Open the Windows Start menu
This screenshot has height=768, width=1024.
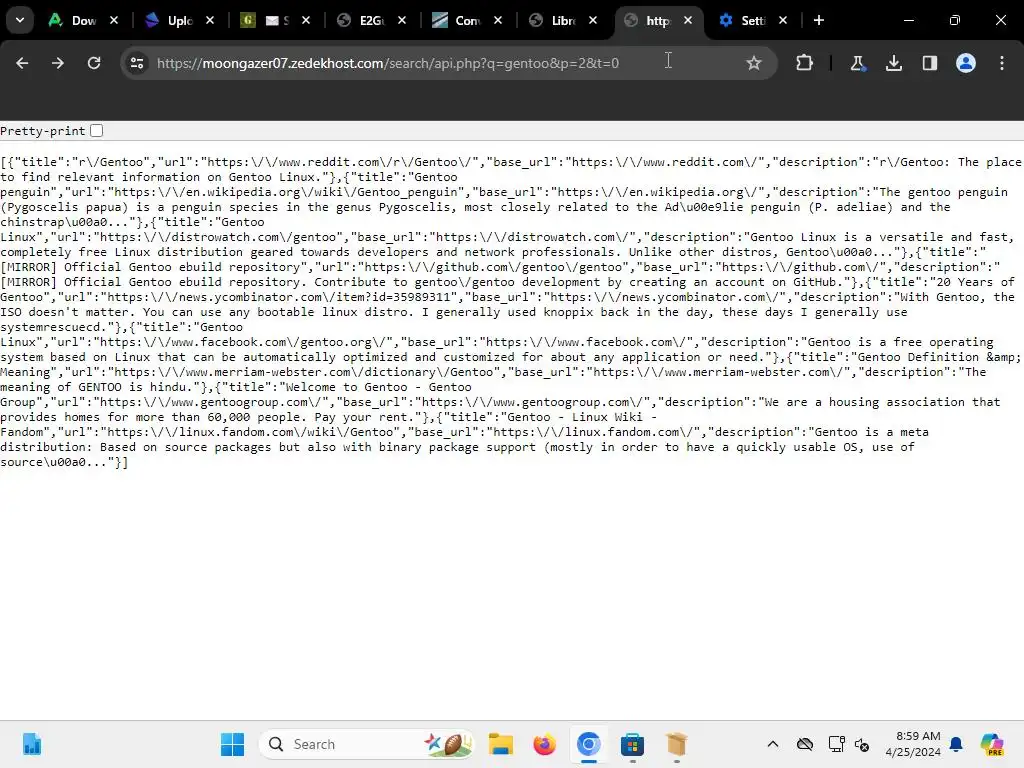pyautogui.click(x=232, y=744)
